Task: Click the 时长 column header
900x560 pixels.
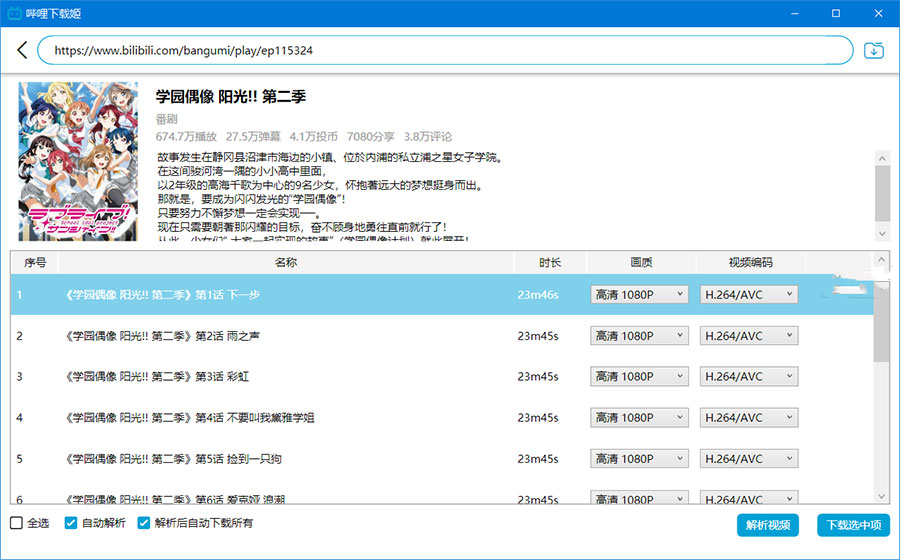Action: [x=550, y=263]
